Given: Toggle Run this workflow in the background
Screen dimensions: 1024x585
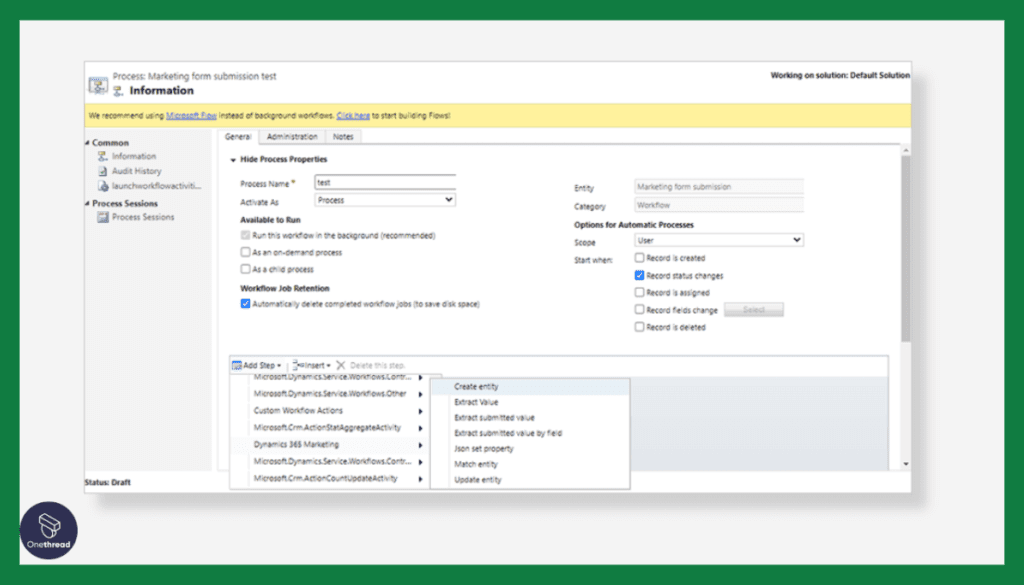Looking at the screenshot, I should point(246,235).
